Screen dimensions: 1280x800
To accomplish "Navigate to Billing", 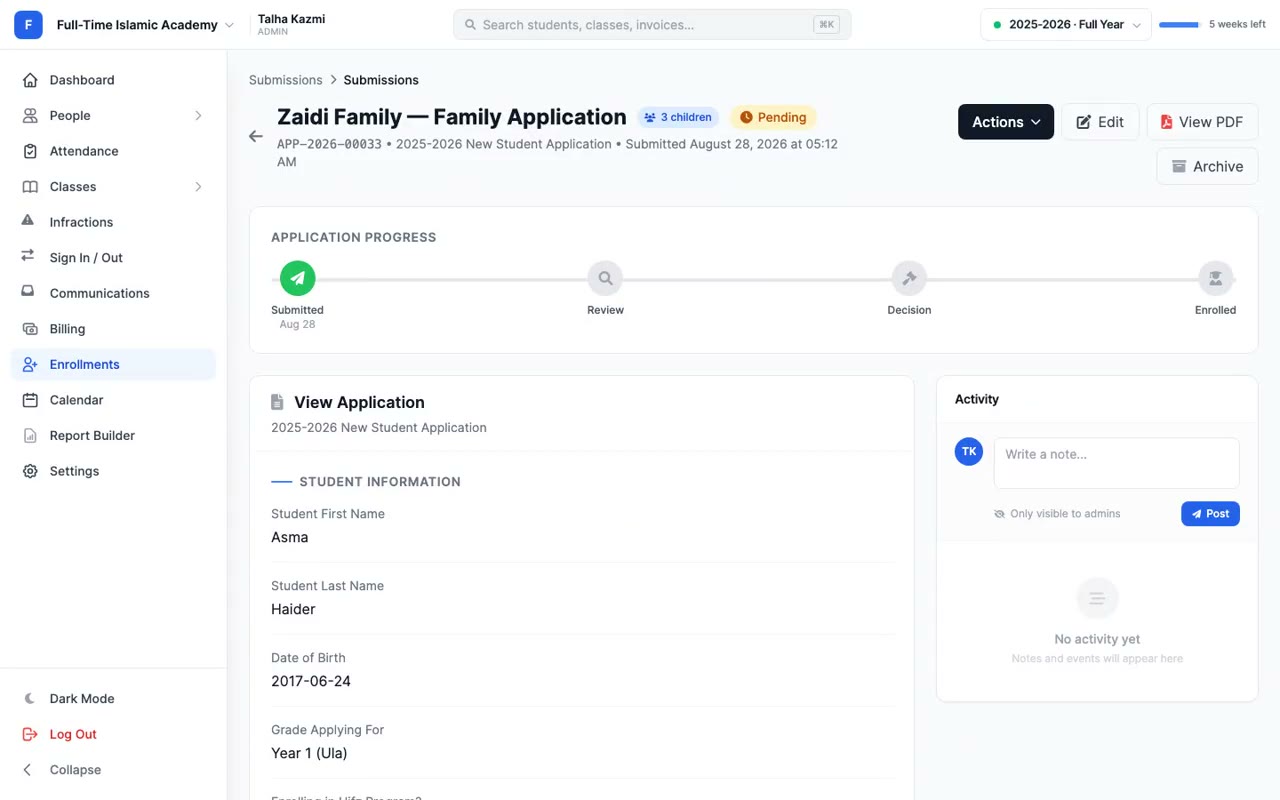I will tap(113, 329).
